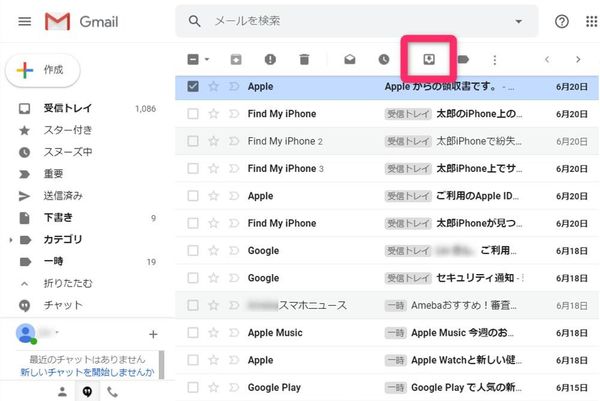The height and width of the screenshot is (401, 600).
Task: Expand the Categories (カテゴリ) arrow
Action: coord(11,240)
